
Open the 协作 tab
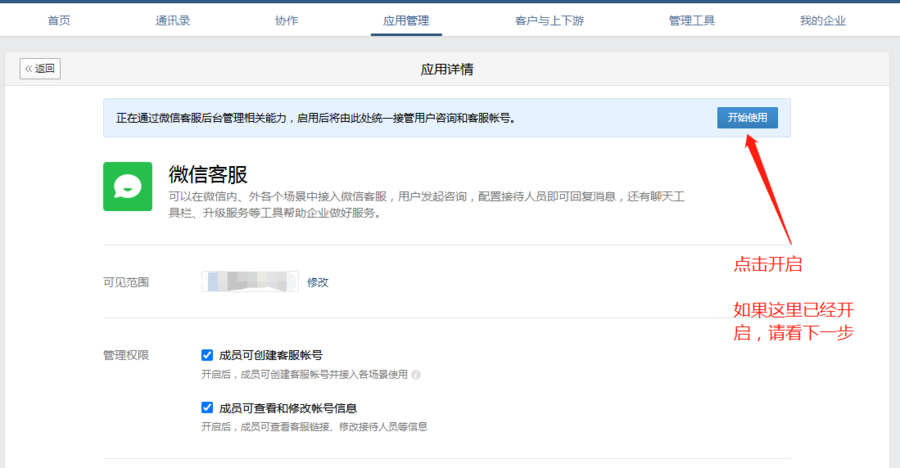(x=286, y=21)
